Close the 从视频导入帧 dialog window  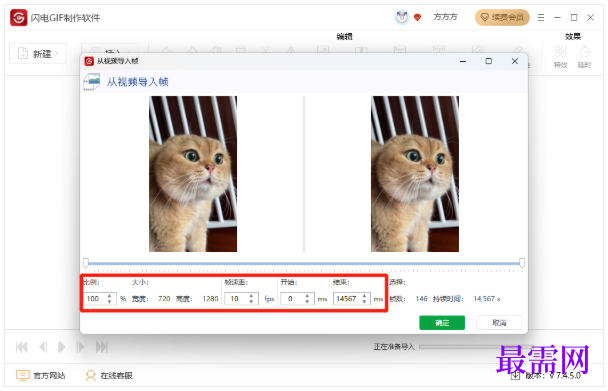pos(515,61)
